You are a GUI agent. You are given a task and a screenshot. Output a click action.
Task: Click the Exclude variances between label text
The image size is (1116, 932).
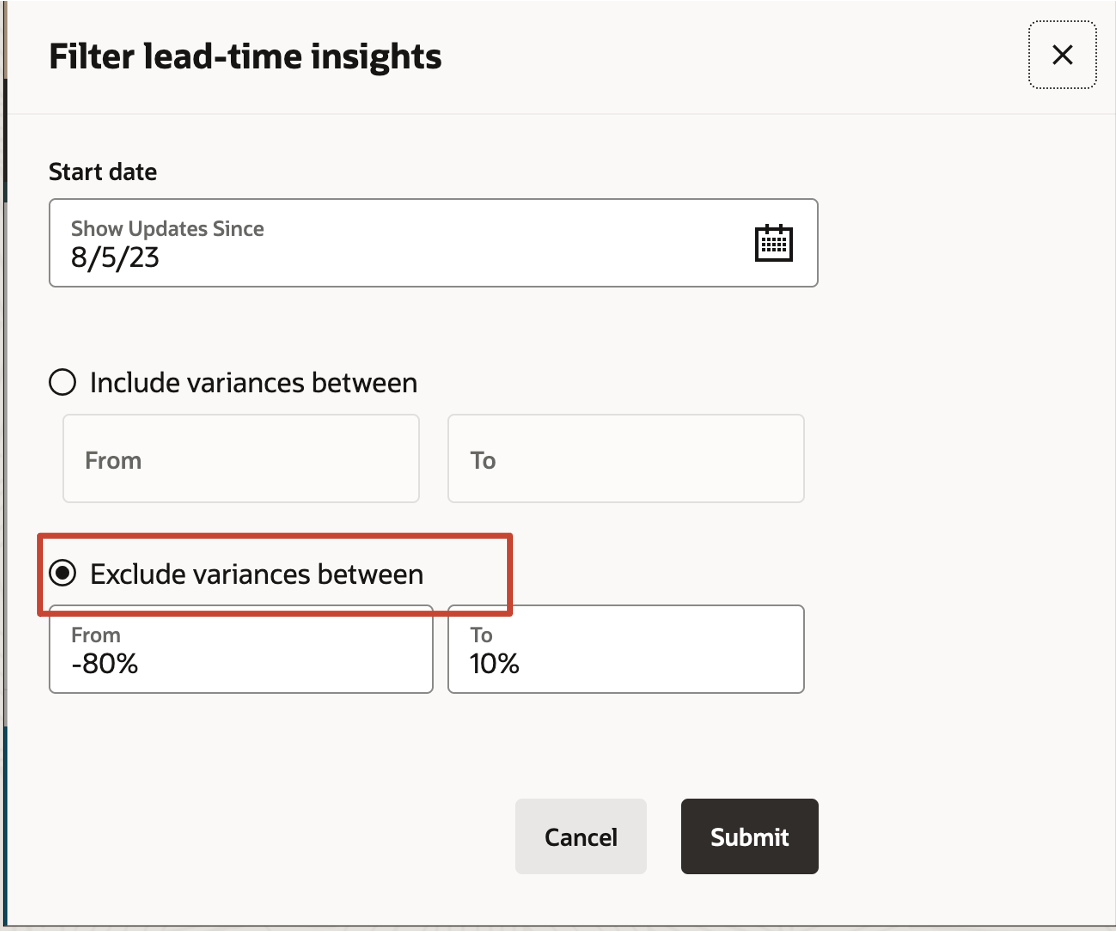[257, 574]
